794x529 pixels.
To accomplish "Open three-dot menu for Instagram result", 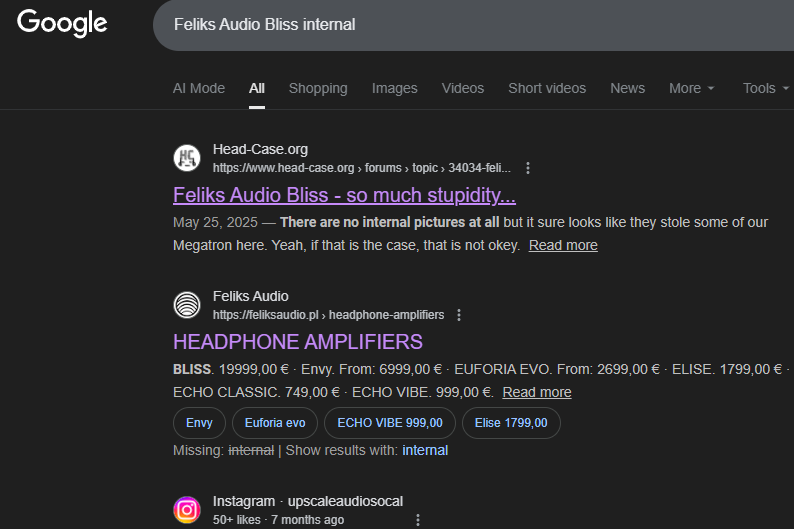I will [x=418, y=520].
